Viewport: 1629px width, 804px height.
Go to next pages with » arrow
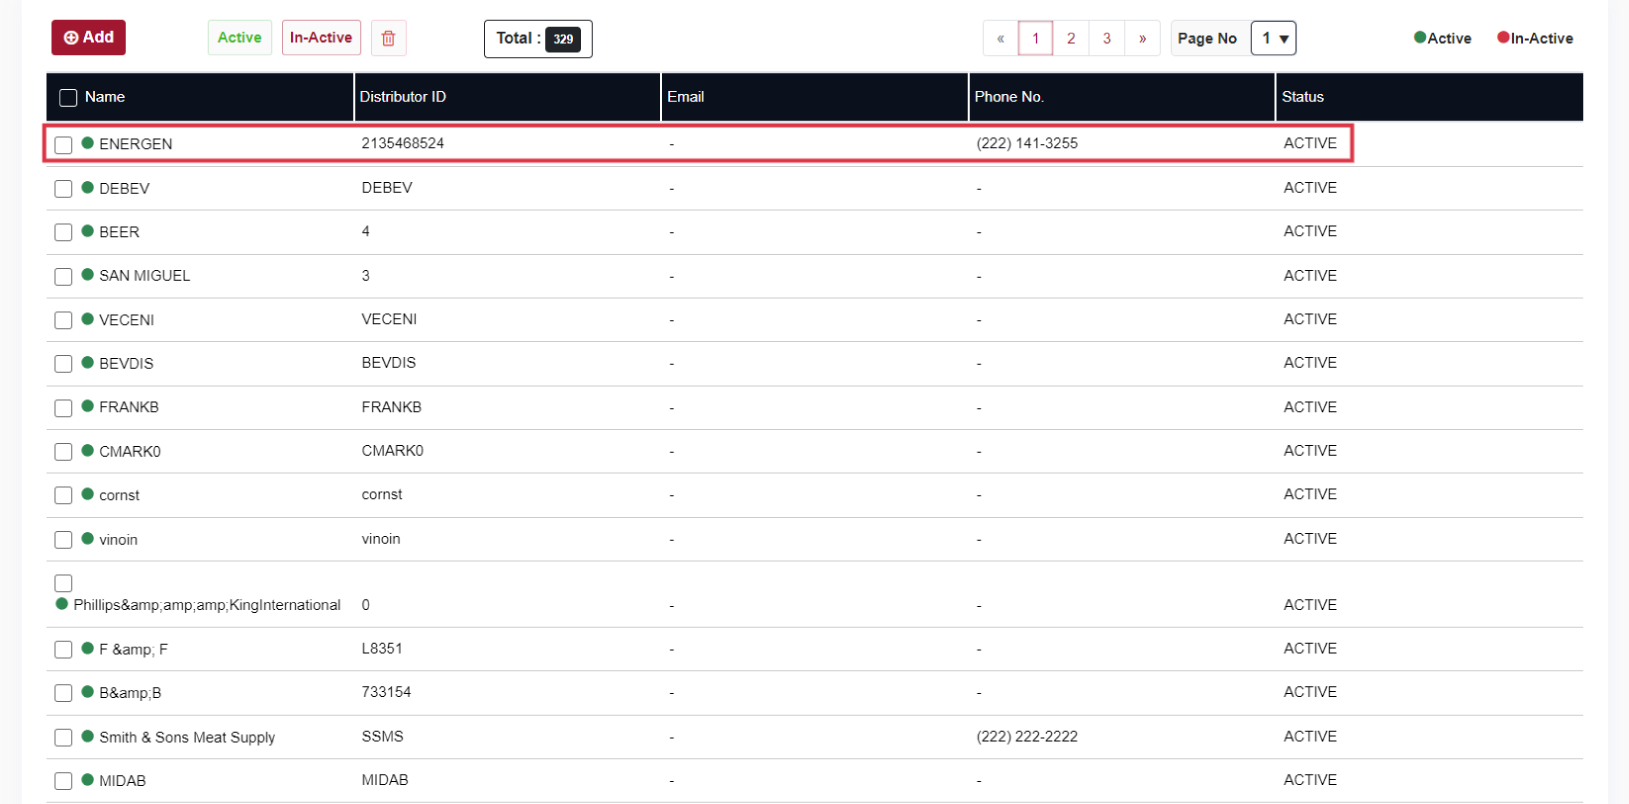pyautogui.click(x=1142, y=38)
